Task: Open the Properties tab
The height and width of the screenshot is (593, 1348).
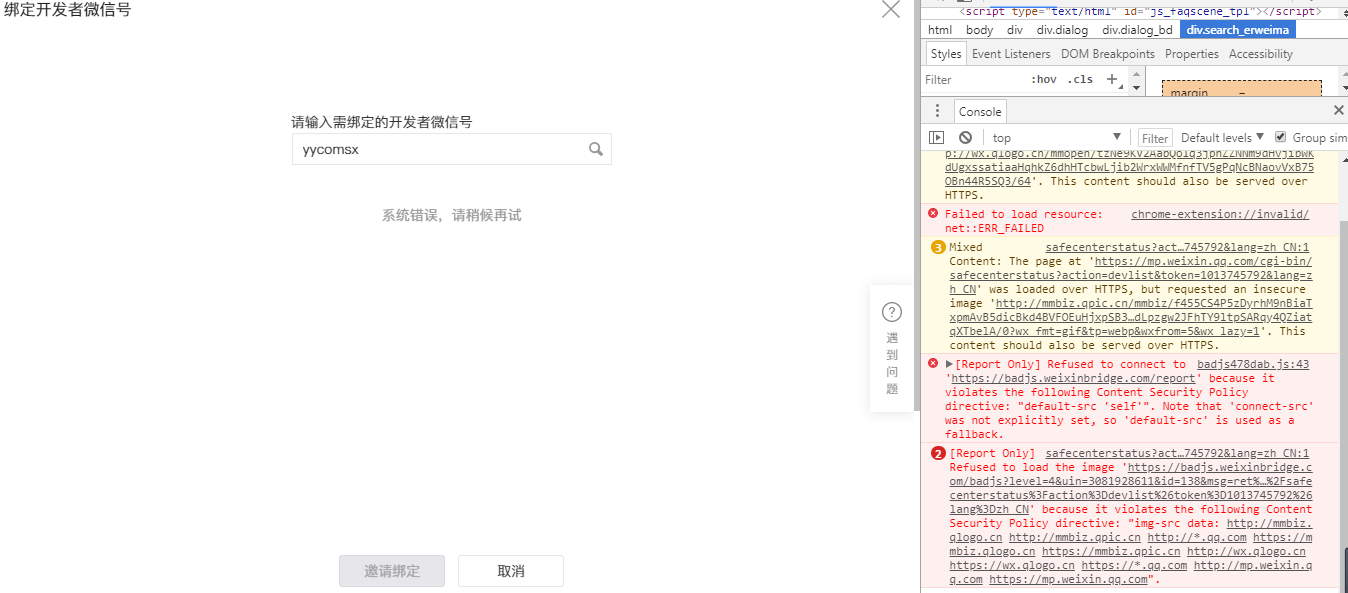Action: tap(1192, 54)
